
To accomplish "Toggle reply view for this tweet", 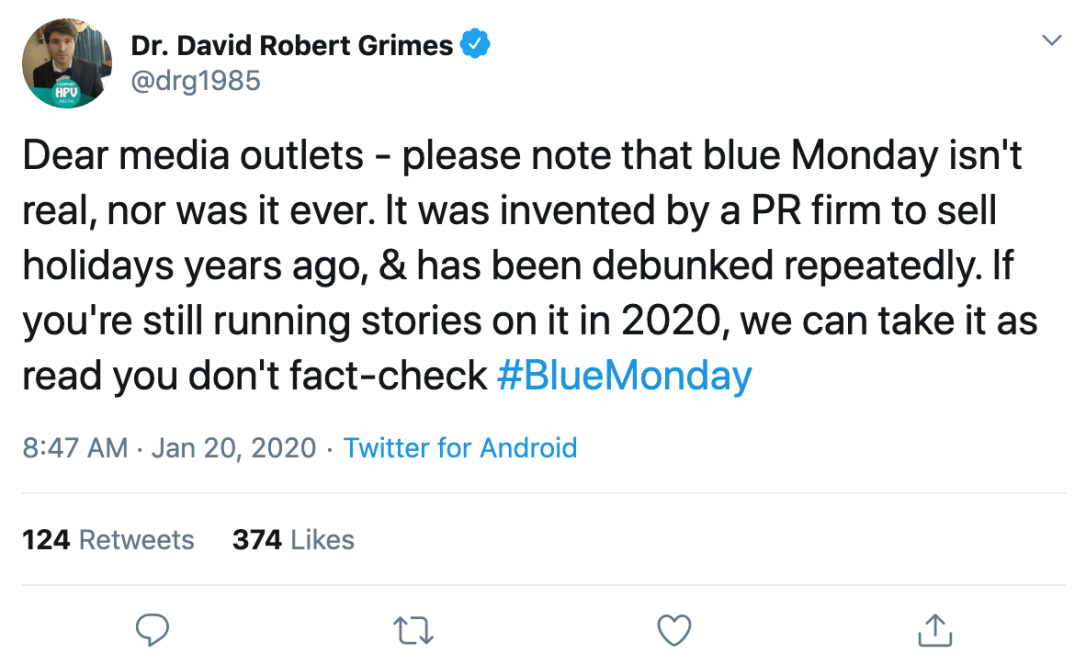I will point(152,630).
